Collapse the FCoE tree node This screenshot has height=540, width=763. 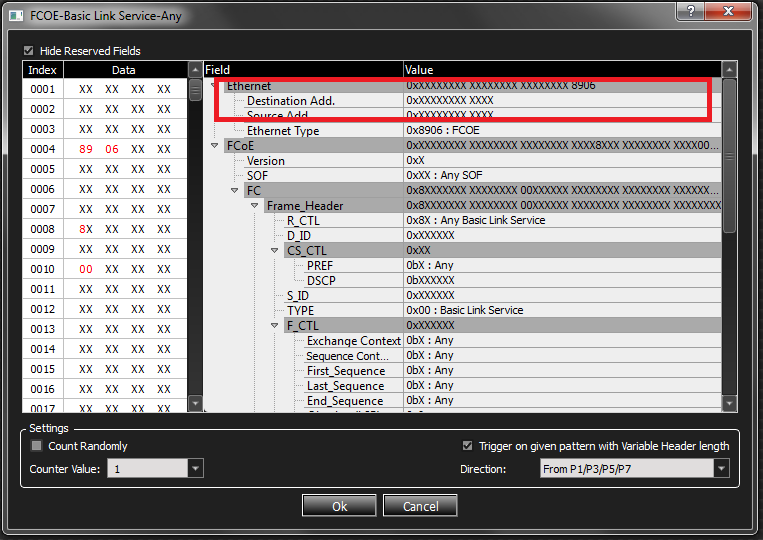pyautogui.click(x=215, y=145)
